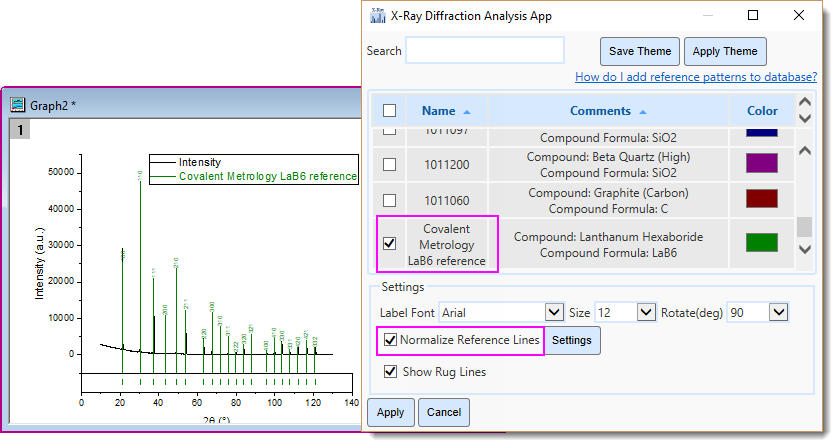Toggle Normalize Reference Lines checkbox

tap(390, 340)
